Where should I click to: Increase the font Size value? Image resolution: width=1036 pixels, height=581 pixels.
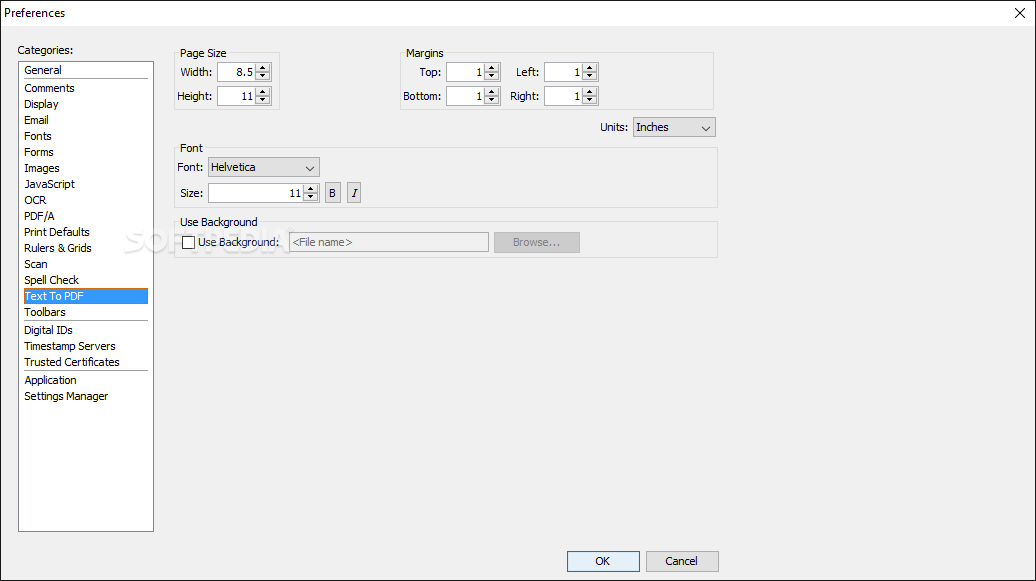[x=311, y=189]
